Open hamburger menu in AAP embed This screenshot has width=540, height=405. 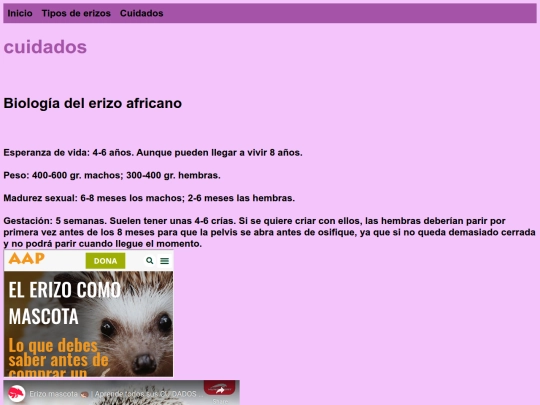pos(165,261)
